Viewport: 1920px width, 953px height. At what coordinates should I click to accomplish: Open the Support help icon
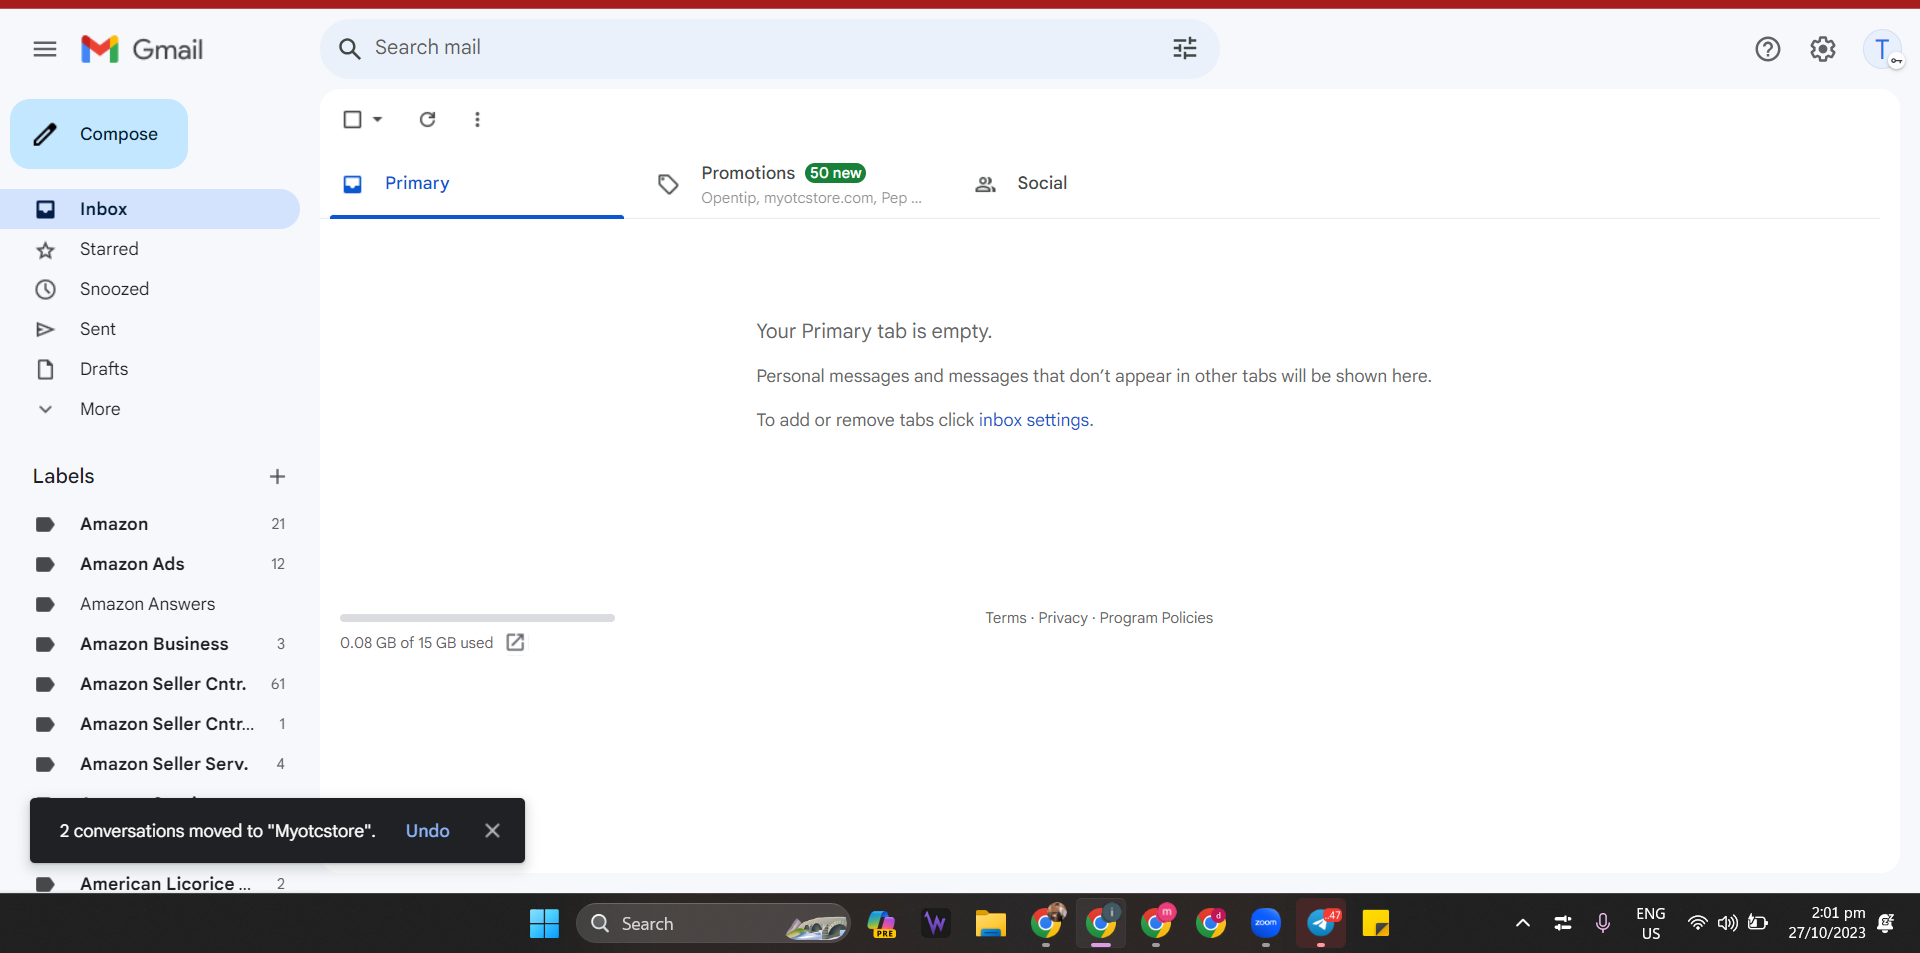[x=1767, y=49]
